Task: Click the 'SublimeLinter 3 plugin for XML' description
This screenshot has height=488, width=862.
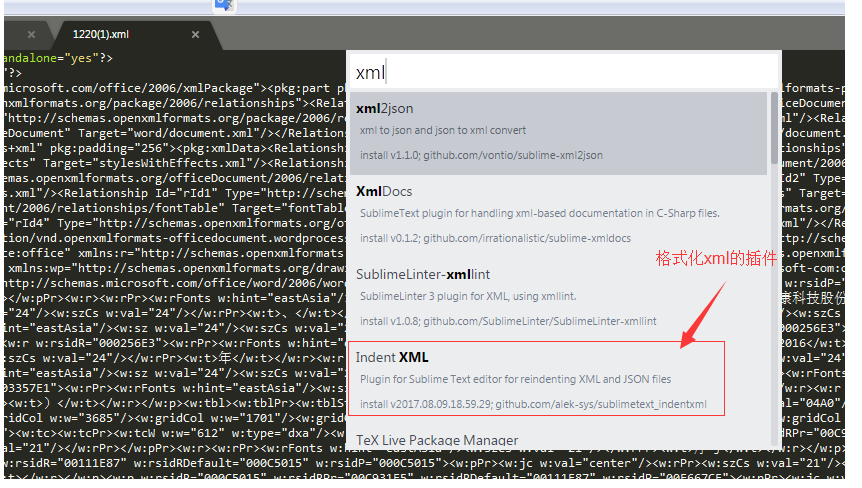Action: point(468,297)
